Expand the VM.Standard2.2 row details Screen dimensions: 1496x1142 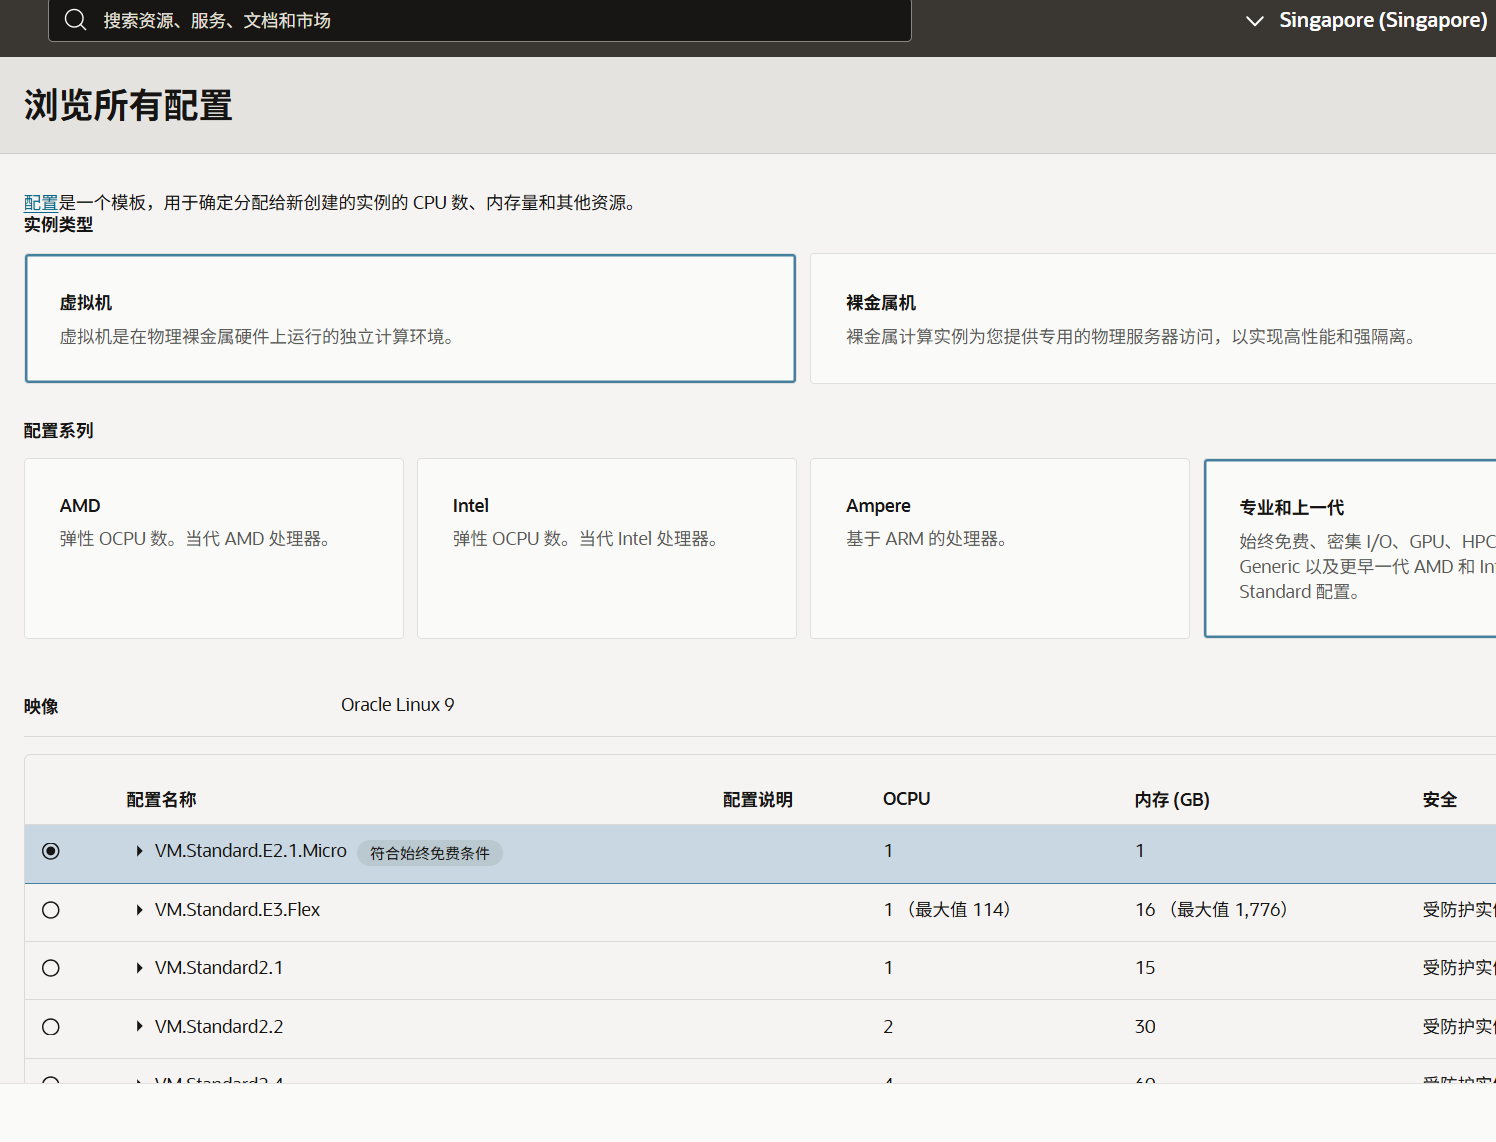click(139, 1027)
